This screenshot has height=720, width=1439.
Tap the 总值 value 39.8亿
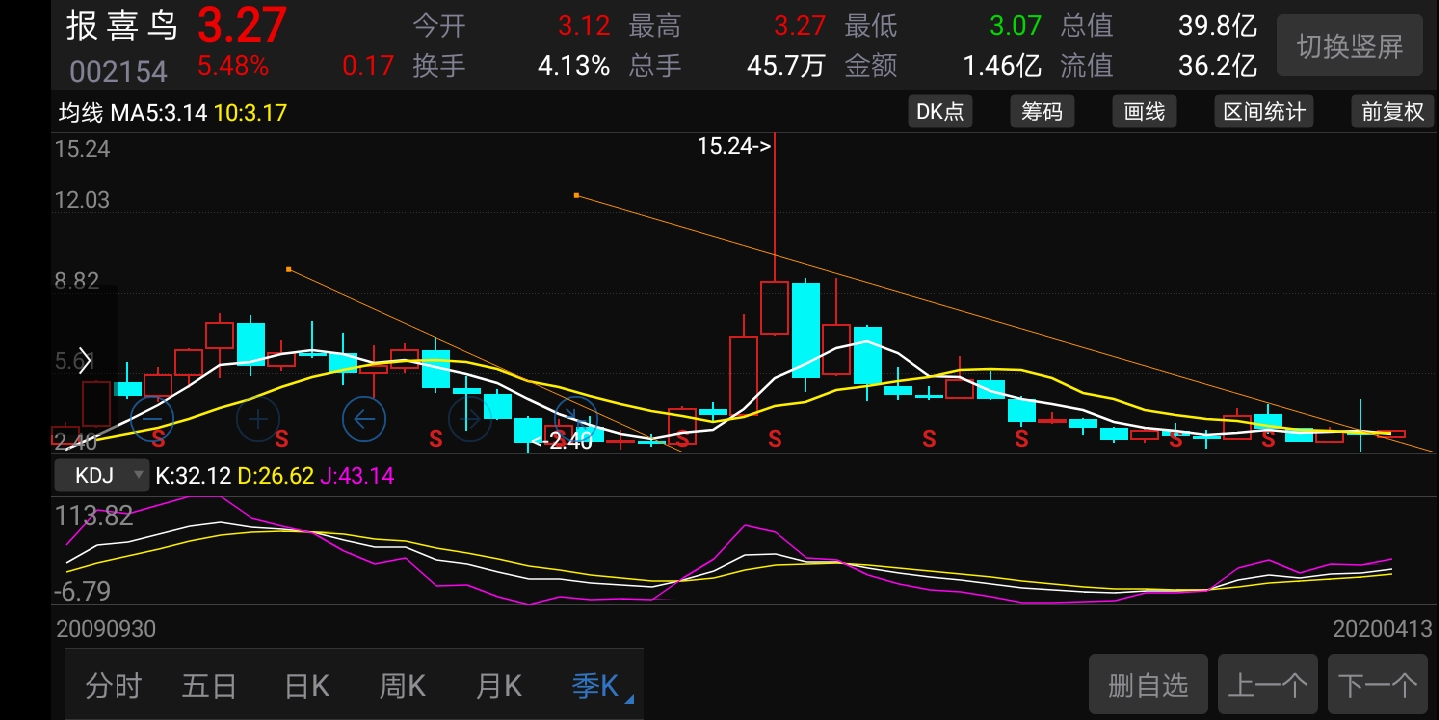1217,25
